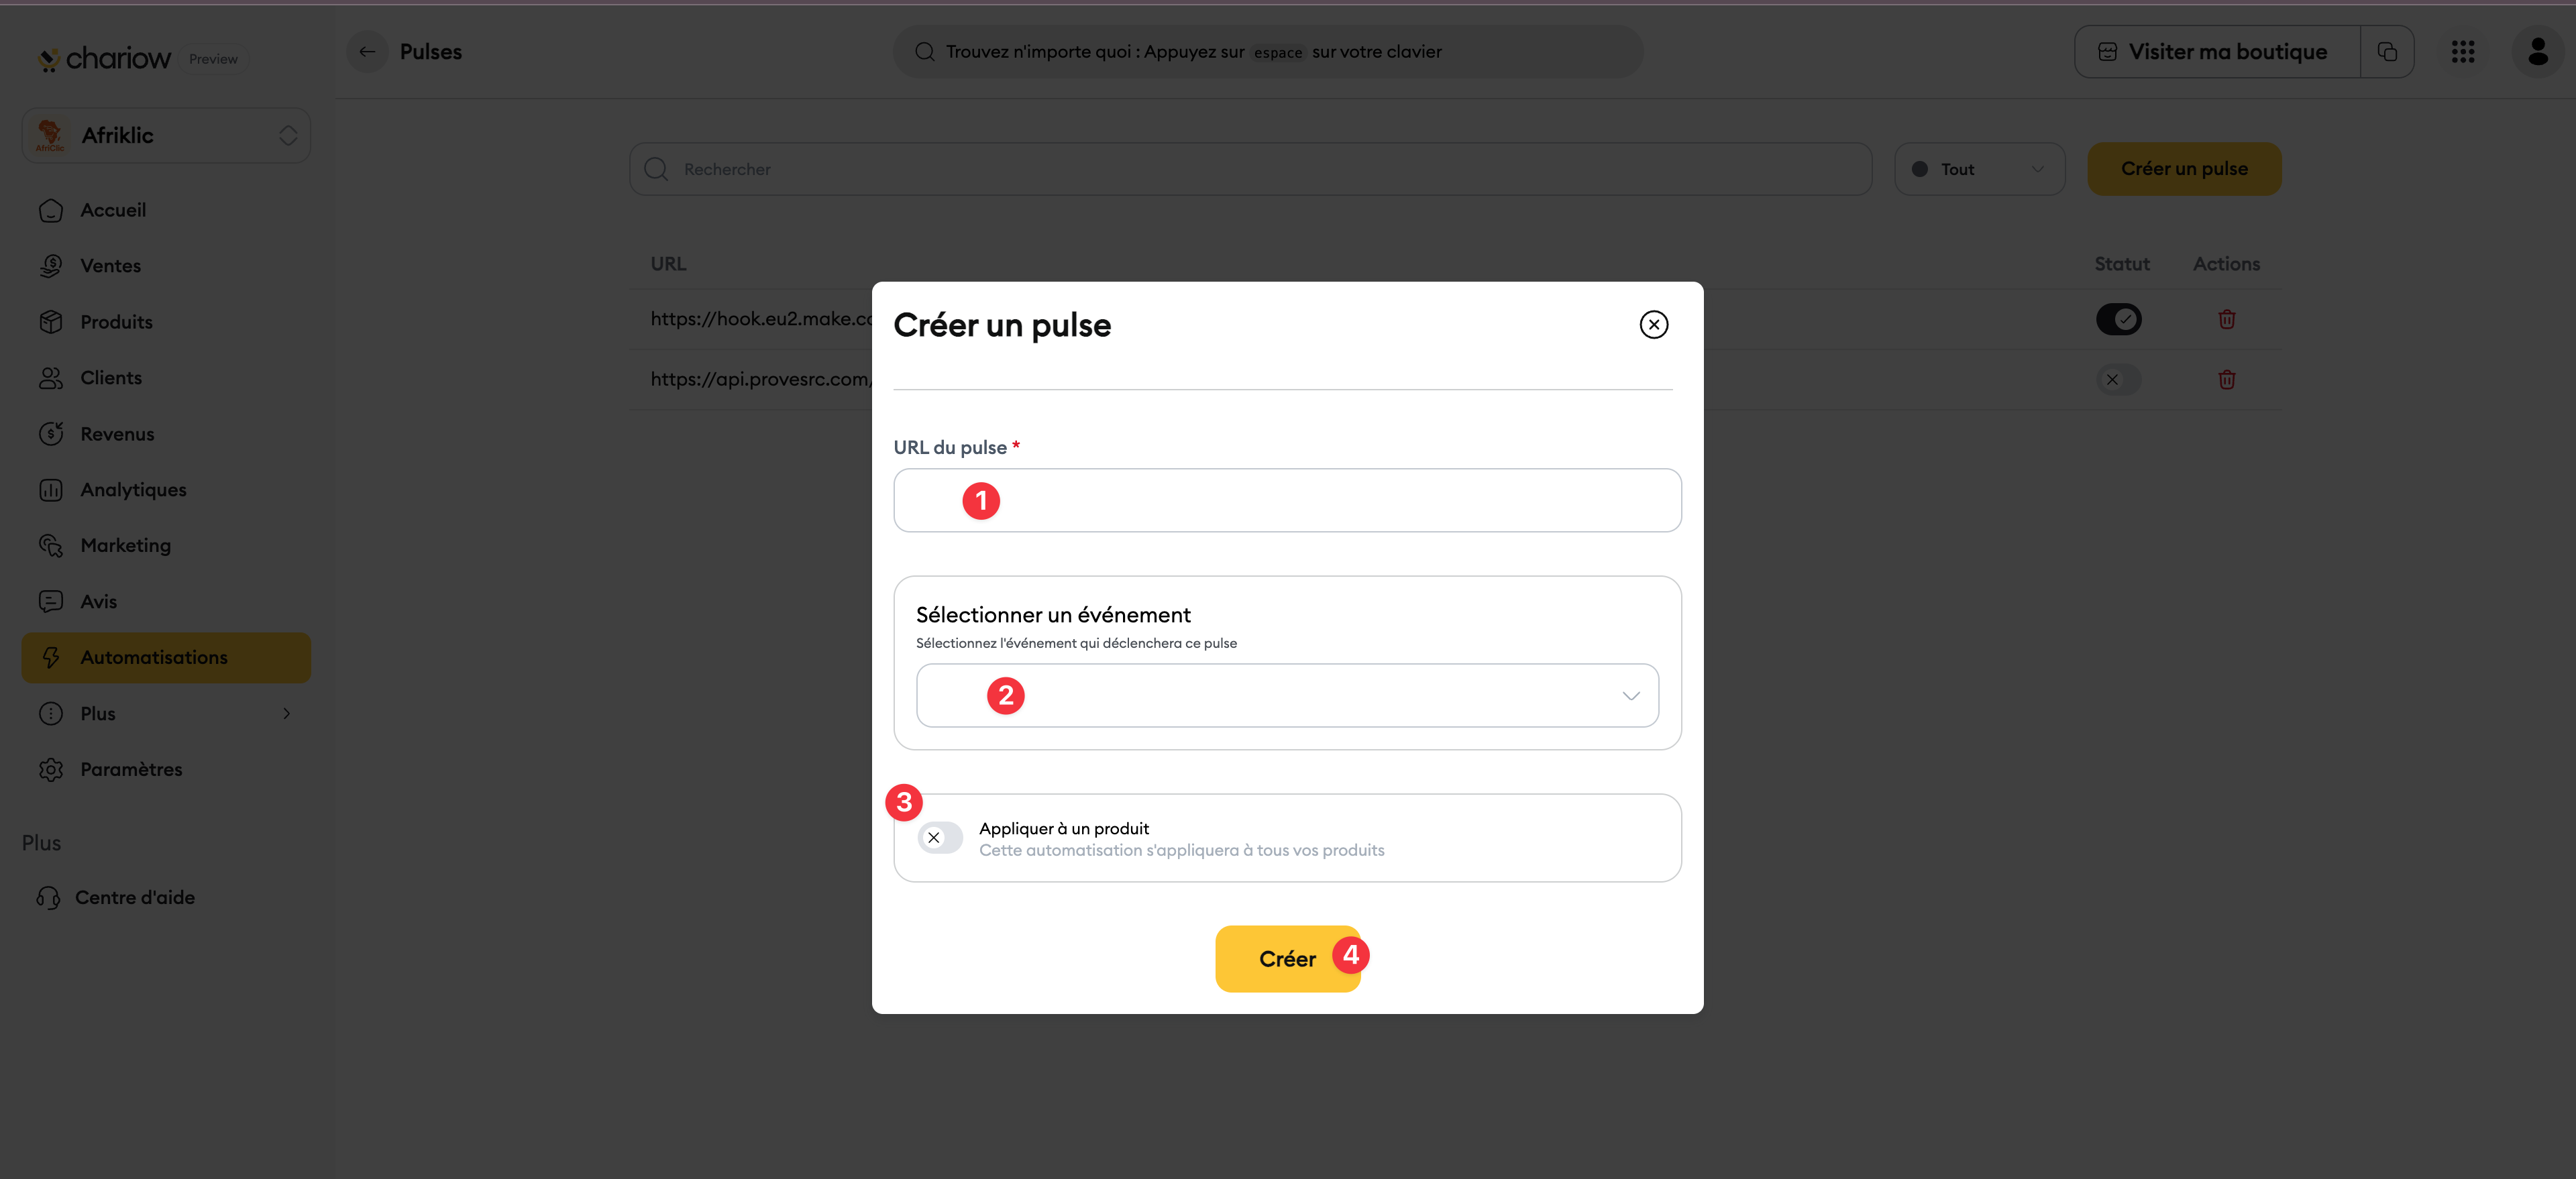Screen dimensions: 2576x1179
Task: Enable the Appliquer à un produit toggle
Action: click(940, 838)
